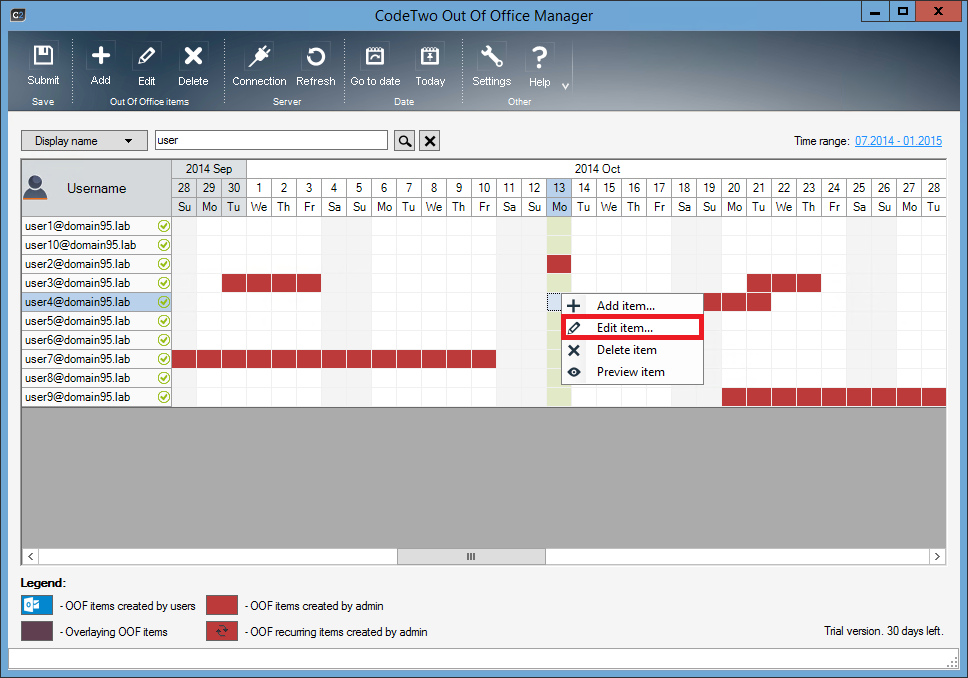The height and width of the screenshot is (678, 968).
Task: Choose Preview item in context menu
Action: [x=632, y=372]
